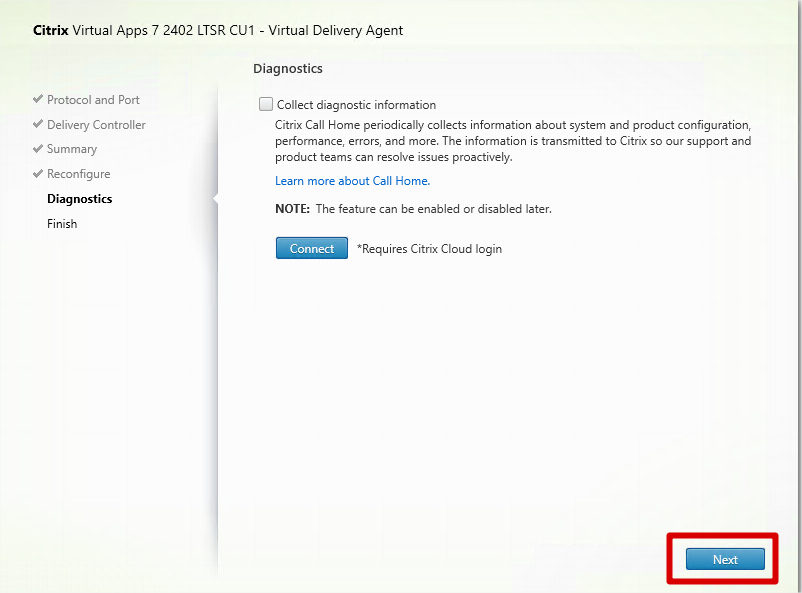Click the Diagnostics page heading
802x593 pixels.
(x=287, y=69)
